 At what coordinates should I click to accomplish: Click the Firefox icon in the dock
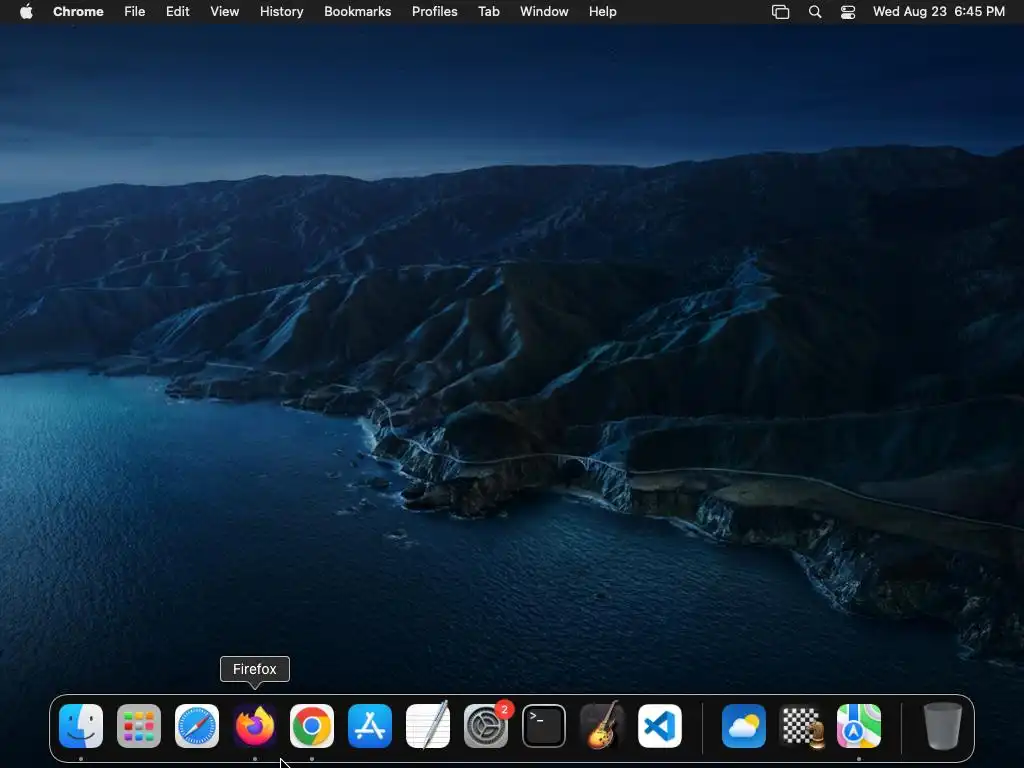[255, 726]
